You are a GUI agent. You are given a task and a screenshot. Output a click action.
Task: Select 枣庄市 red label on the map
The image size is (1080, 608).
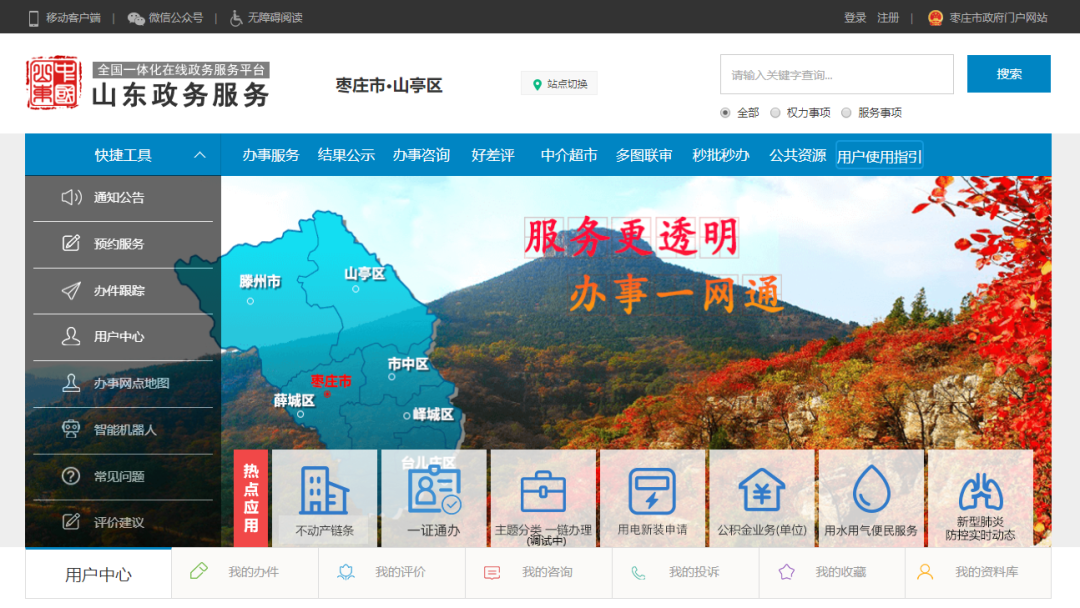point(331,381)
